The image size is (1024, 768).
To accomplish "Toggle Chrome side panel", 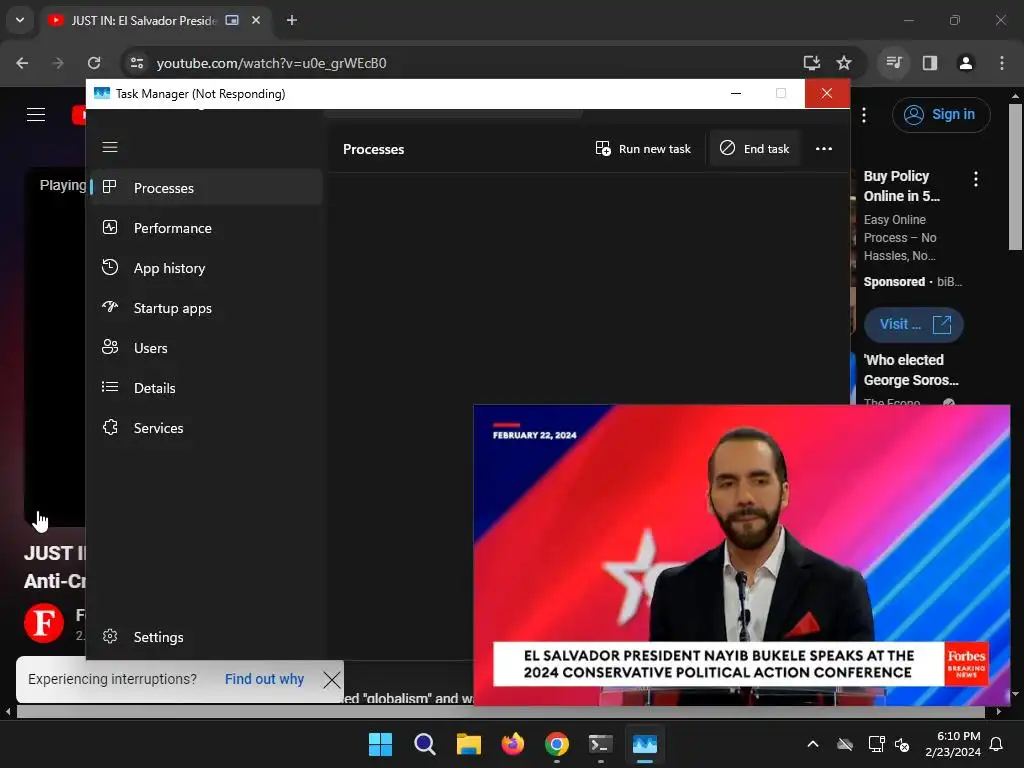I will coord(930,63).
